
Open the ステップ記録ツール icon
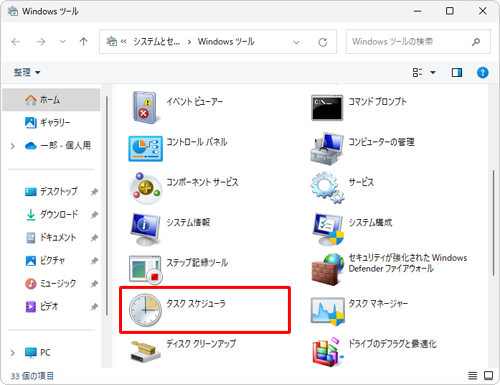[x=145, y=269]
